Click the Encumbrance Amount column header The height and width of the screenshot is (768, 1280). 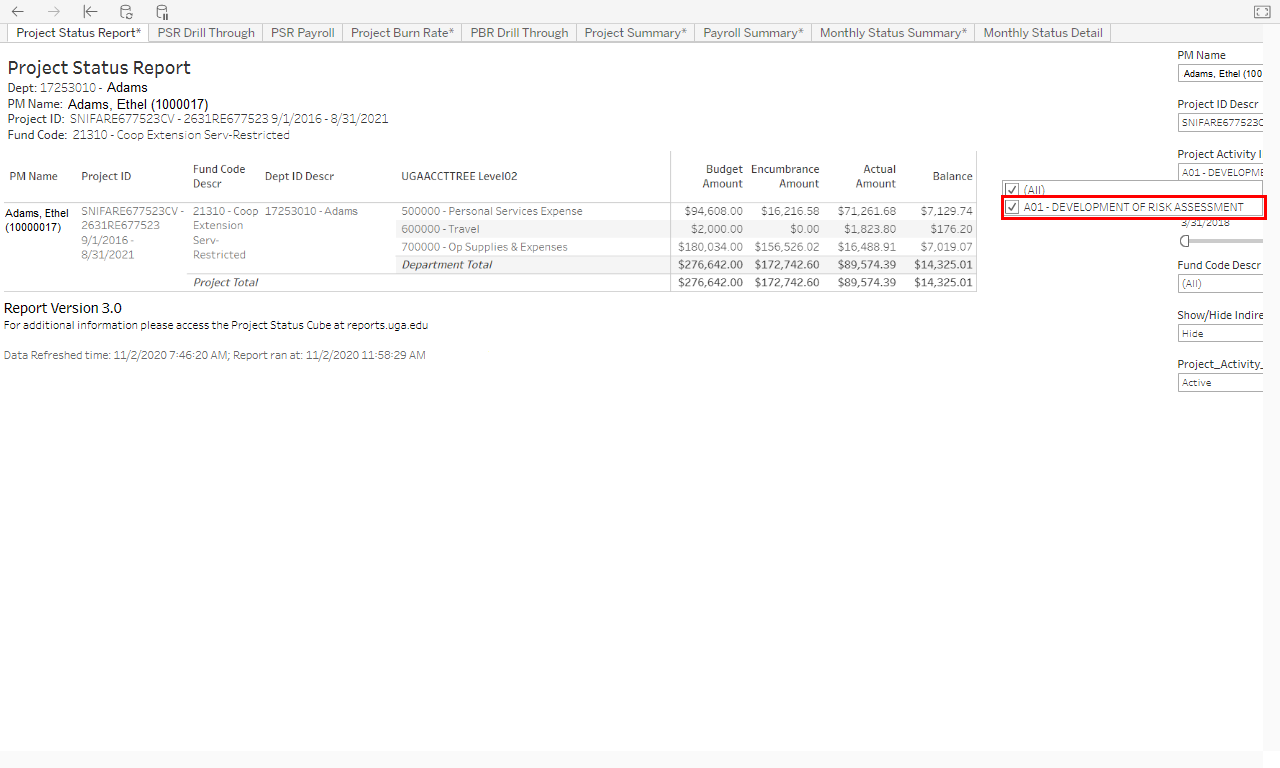coord(785,176)
